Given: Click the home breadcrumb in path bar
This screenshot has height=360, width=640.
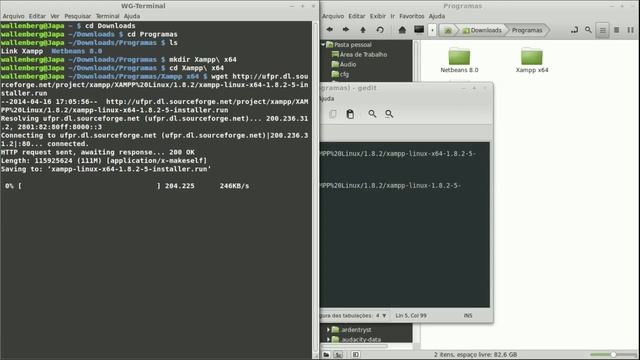Looking at the screenshot, I should click(x=448, y=30).
